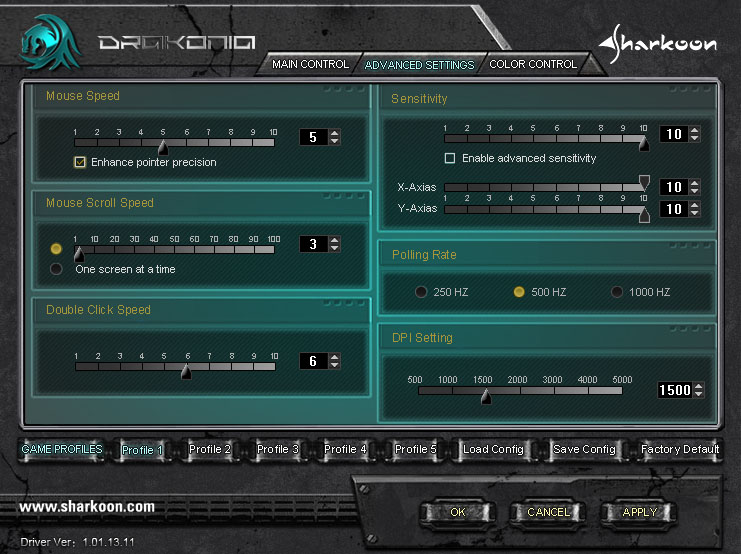The image size is (741, 554).
Task: Open Advanced Settings tab
Action: pyautogui.click(x=419, y=65)
